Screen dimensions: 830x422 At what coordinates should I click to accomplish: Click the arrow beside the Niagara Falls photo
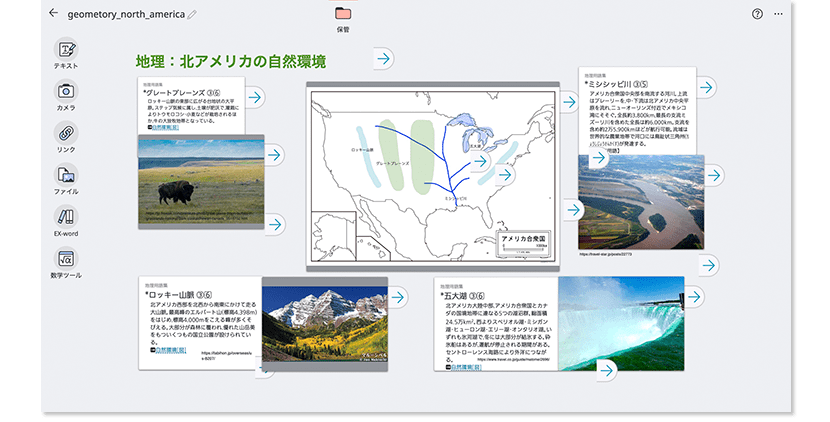click(x=694, y=297)
